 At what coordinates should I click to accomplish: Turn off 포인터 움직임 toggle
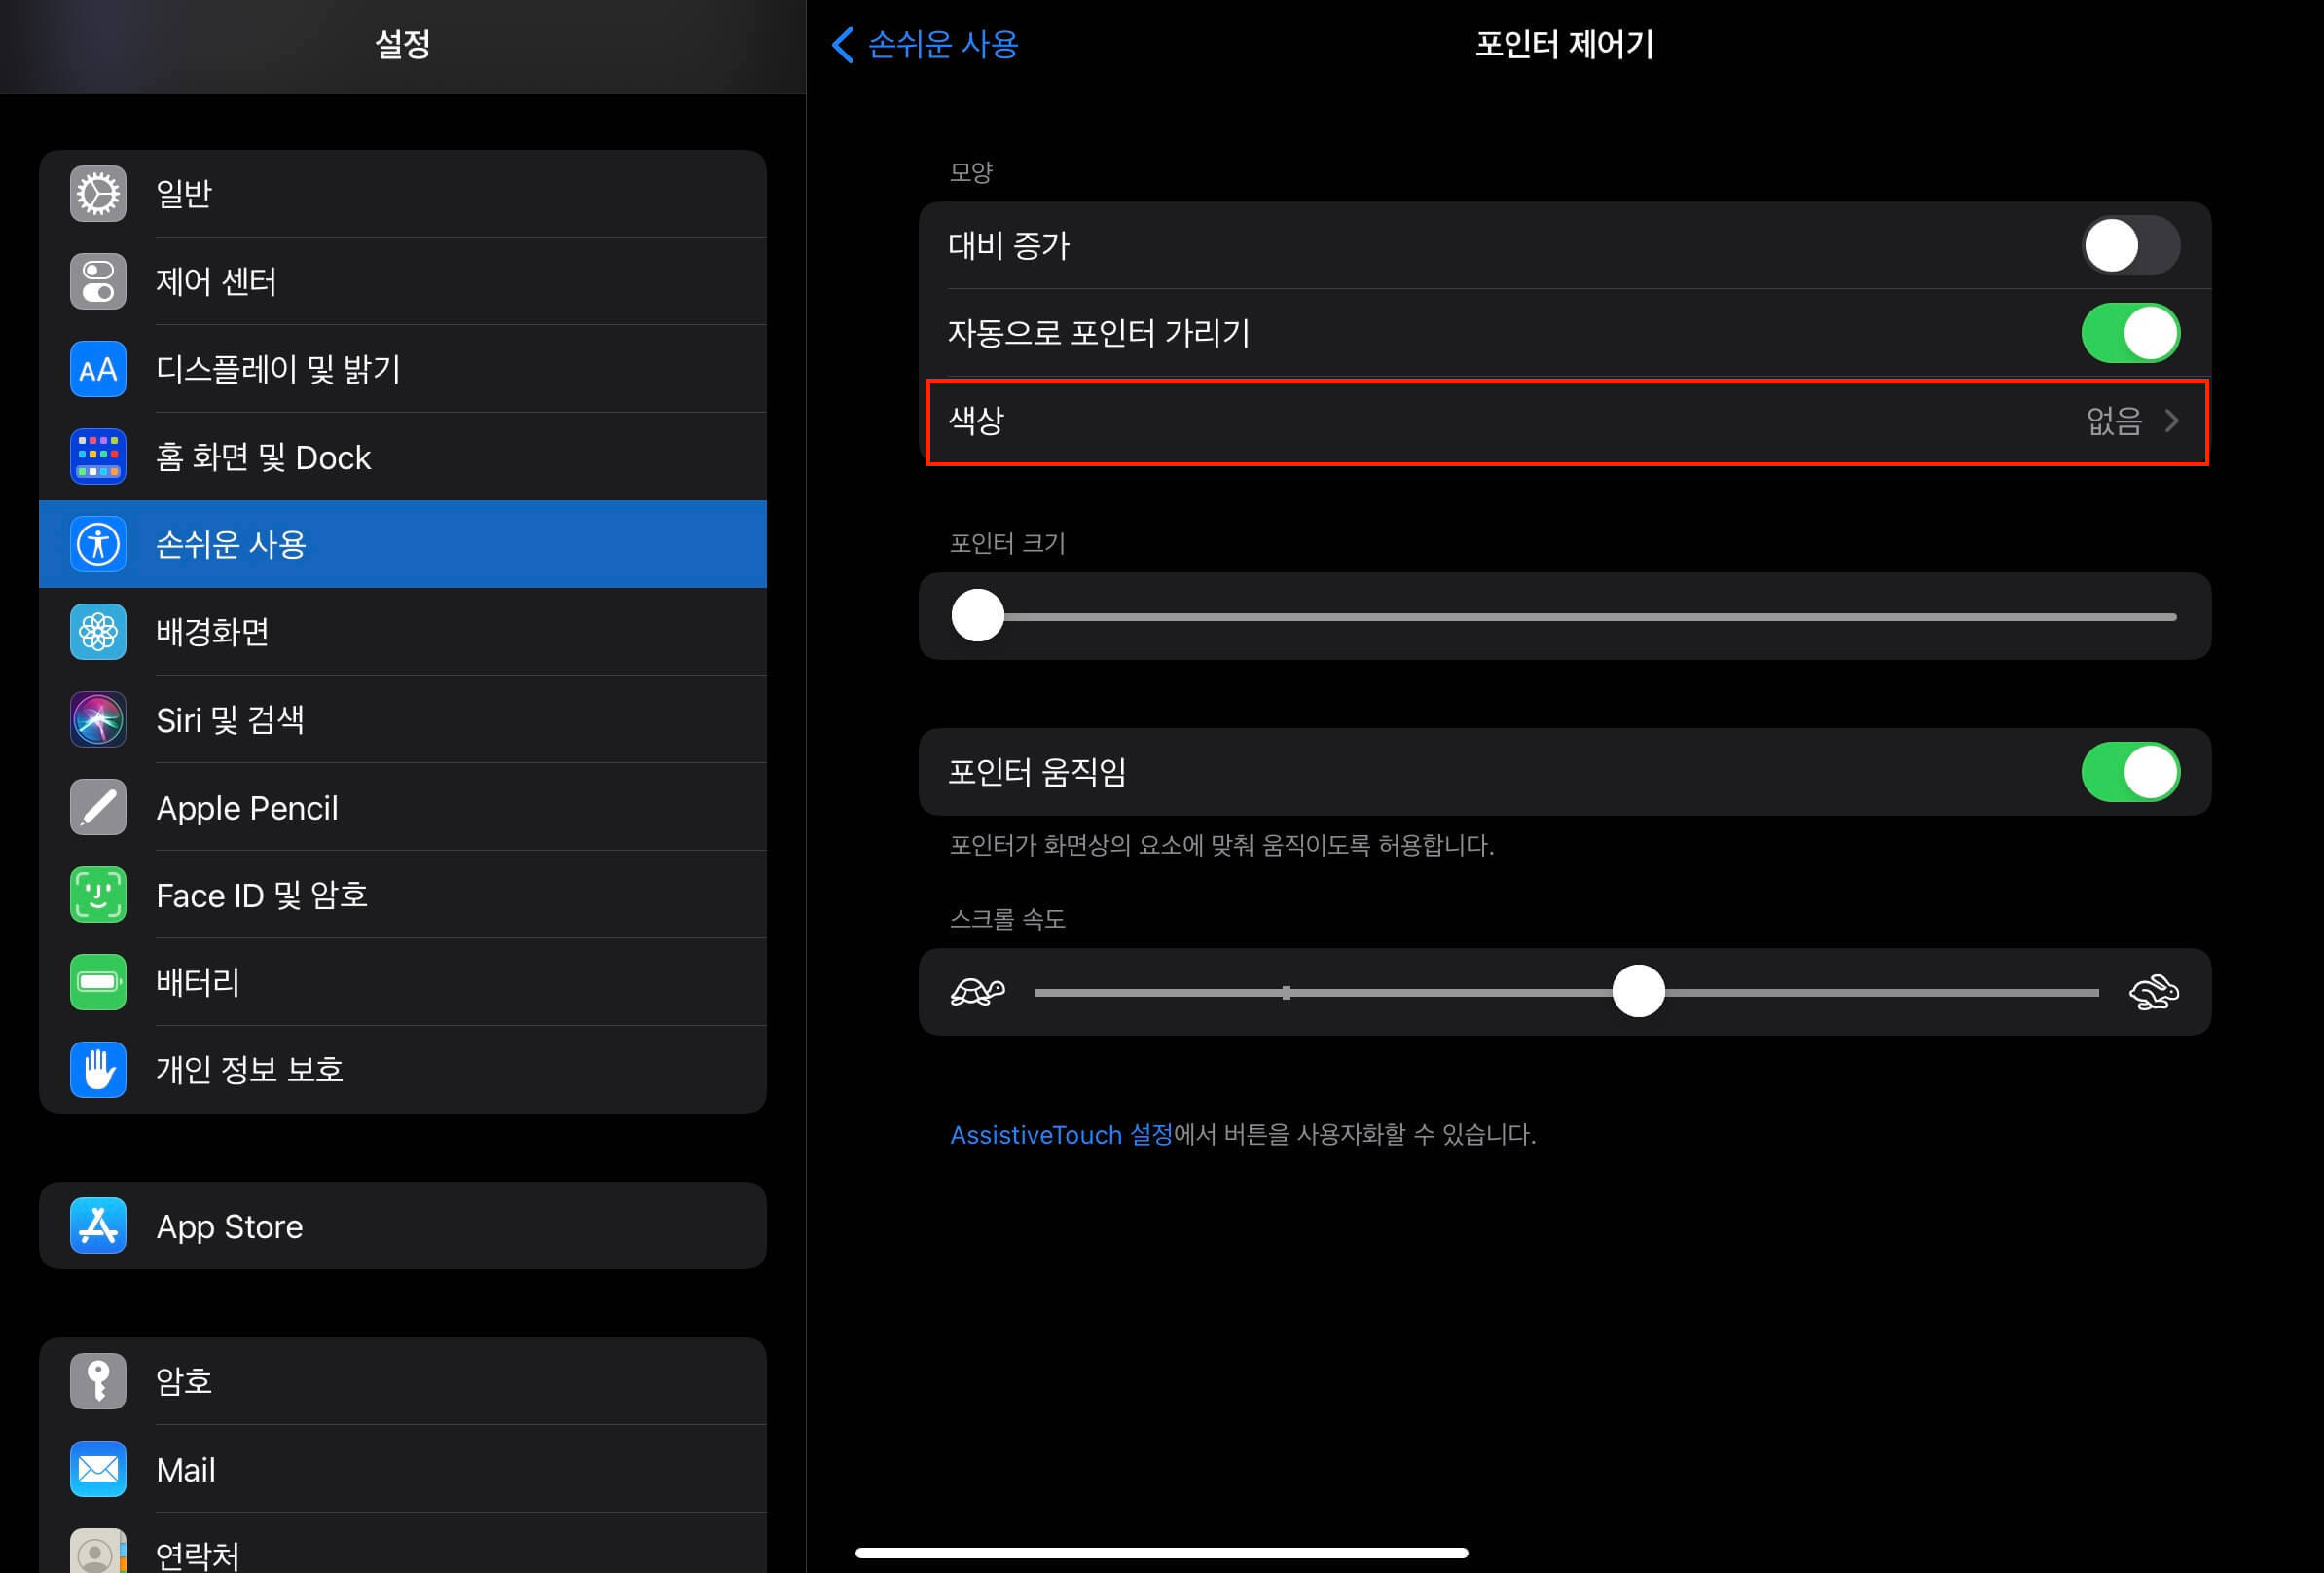2130,772
